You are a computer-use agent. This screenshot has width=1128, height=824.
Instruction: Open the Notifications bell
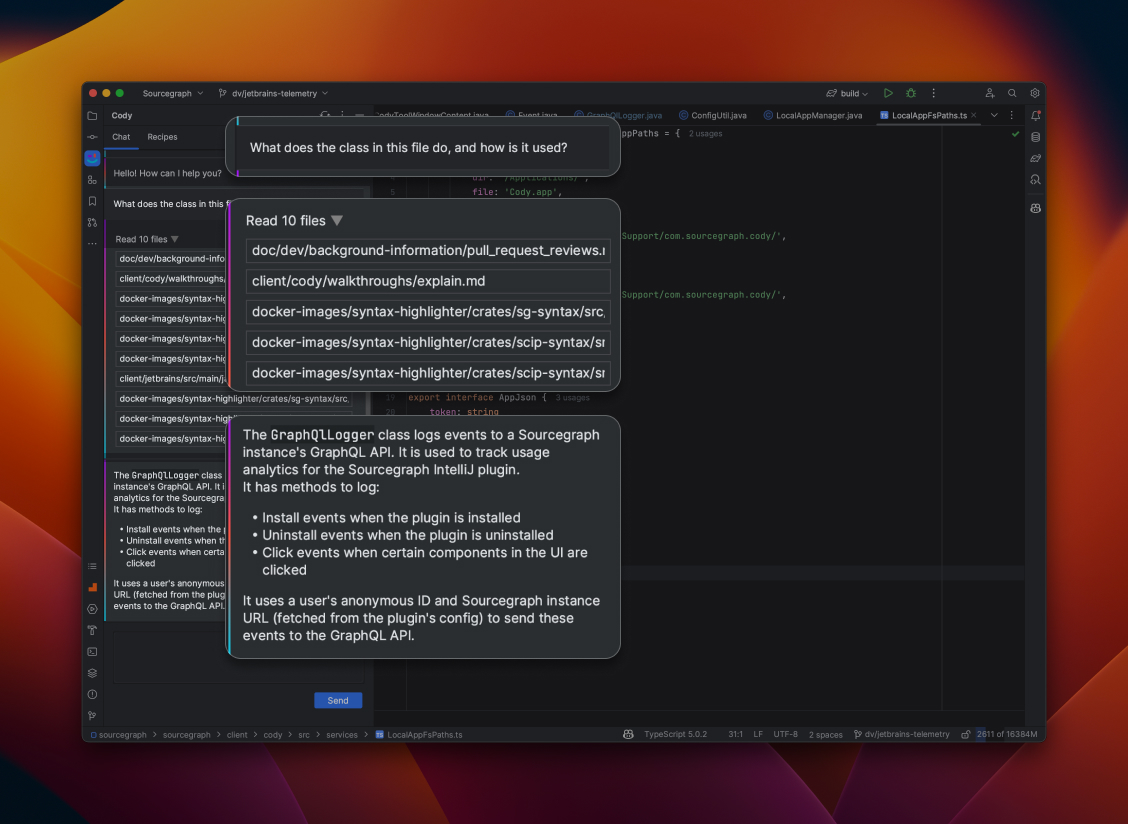point(1035,116)
